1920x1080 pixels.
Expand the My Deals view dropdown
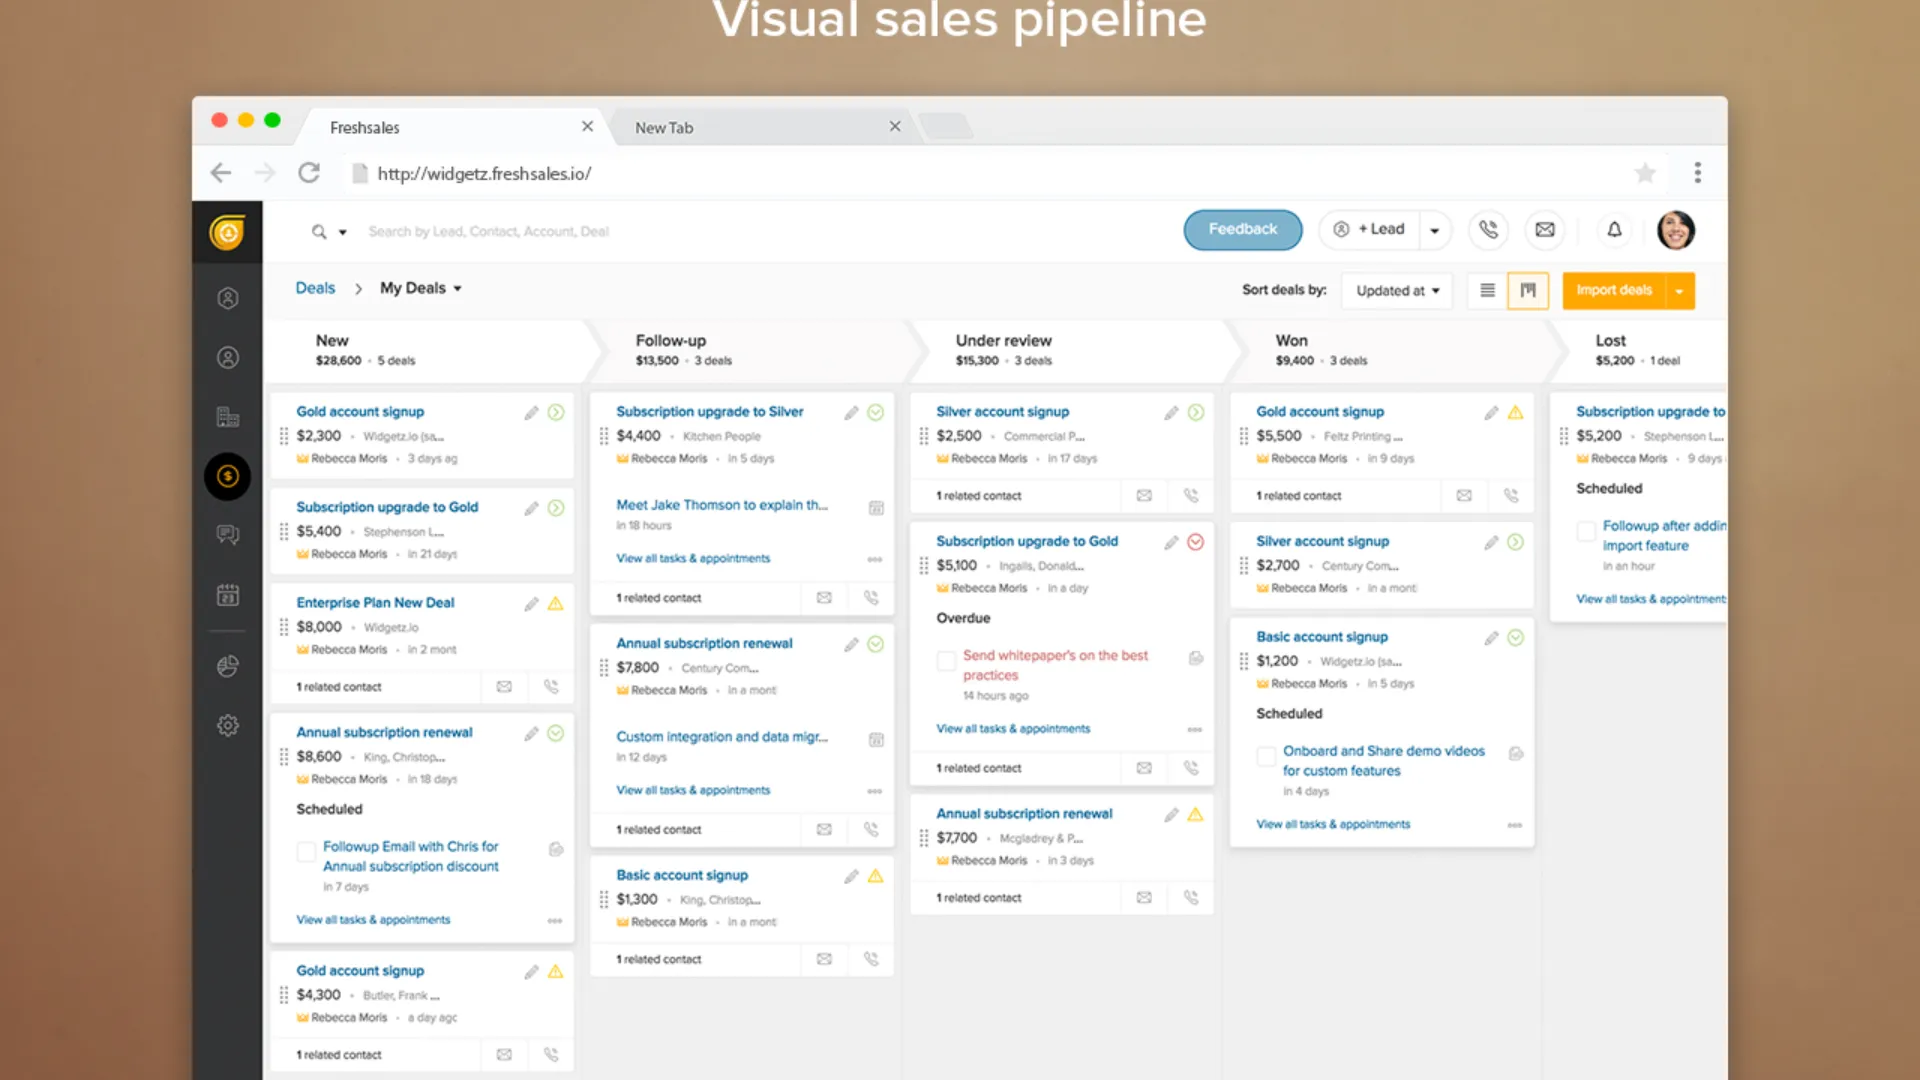(x=421, y=288)
